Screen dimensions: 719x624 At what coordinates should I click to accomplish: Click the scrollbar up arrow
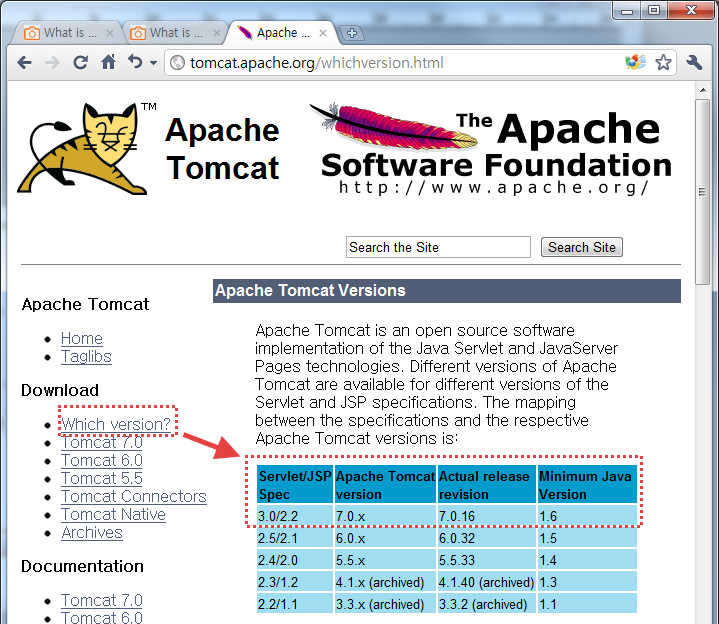click(702, 90)
